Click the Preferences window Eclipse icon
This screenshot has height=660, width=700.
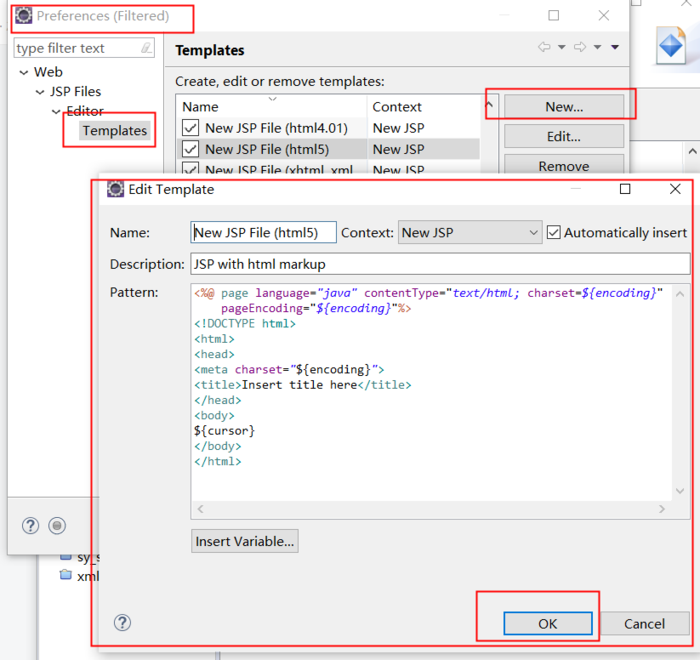tap(24, 16)
